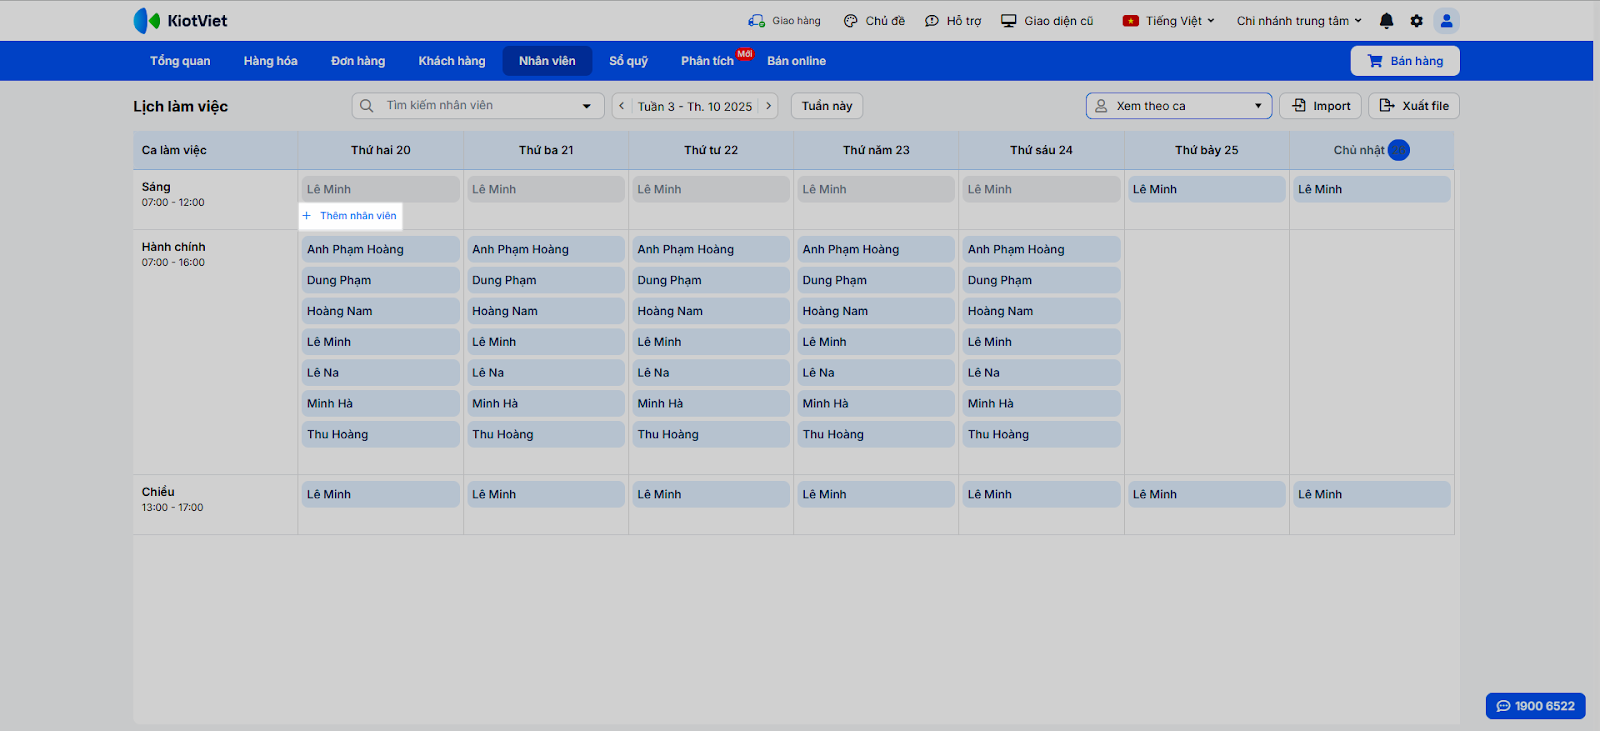Viewport: 1600px width, 731px height.
Task: Click the 1900 6522 hotline button
Action: pyautogui.click(x=1535, y=706)
